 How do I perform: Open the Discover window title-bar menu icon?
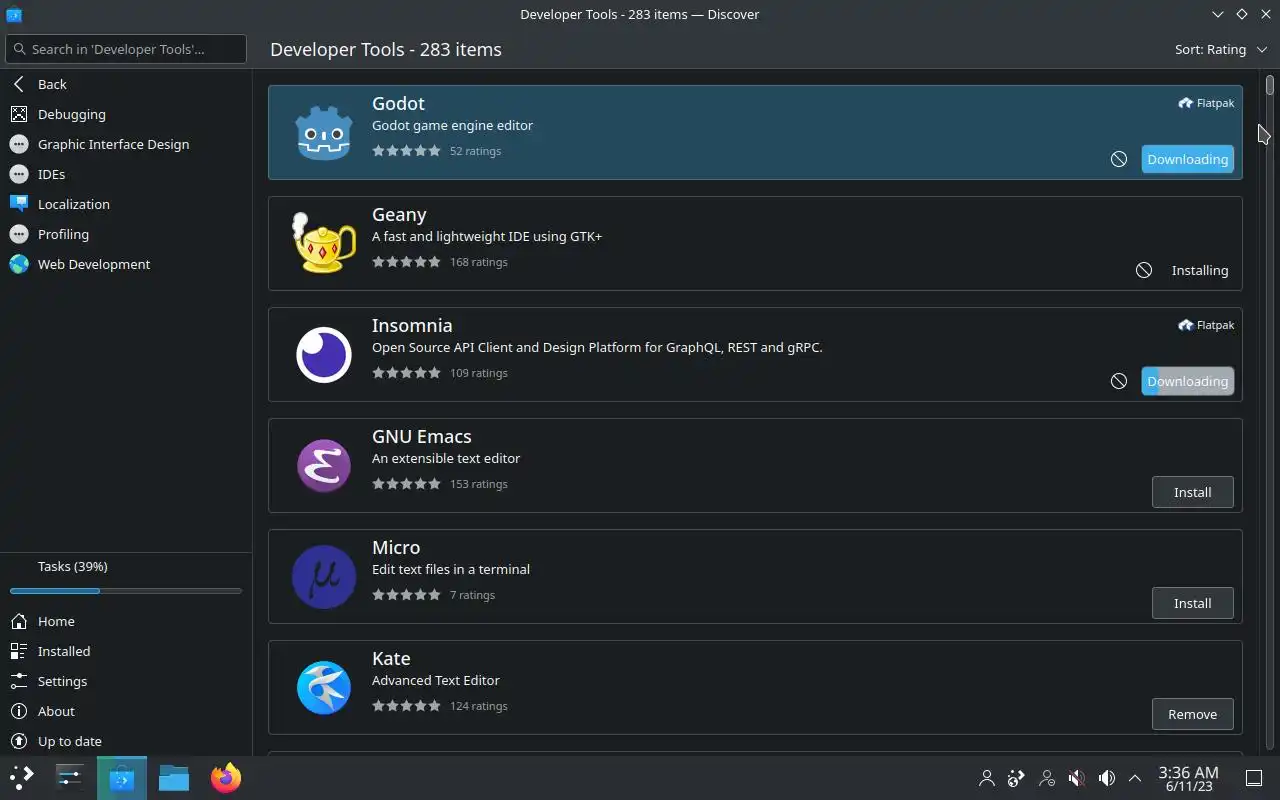(14, 14)
